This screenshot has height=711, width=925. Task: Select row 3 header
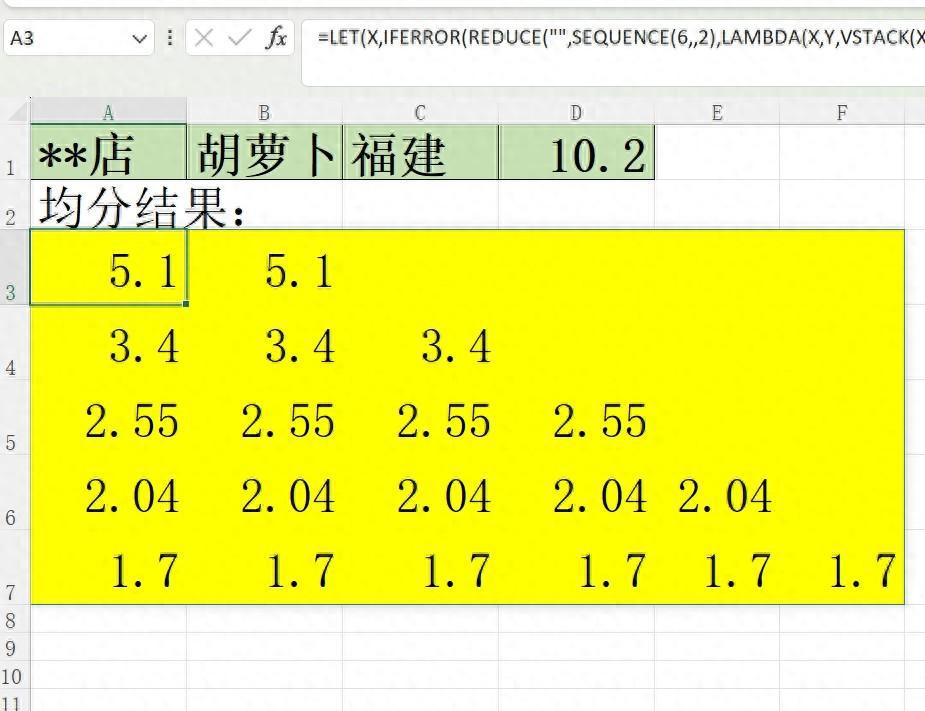click(x=15, y=267)
